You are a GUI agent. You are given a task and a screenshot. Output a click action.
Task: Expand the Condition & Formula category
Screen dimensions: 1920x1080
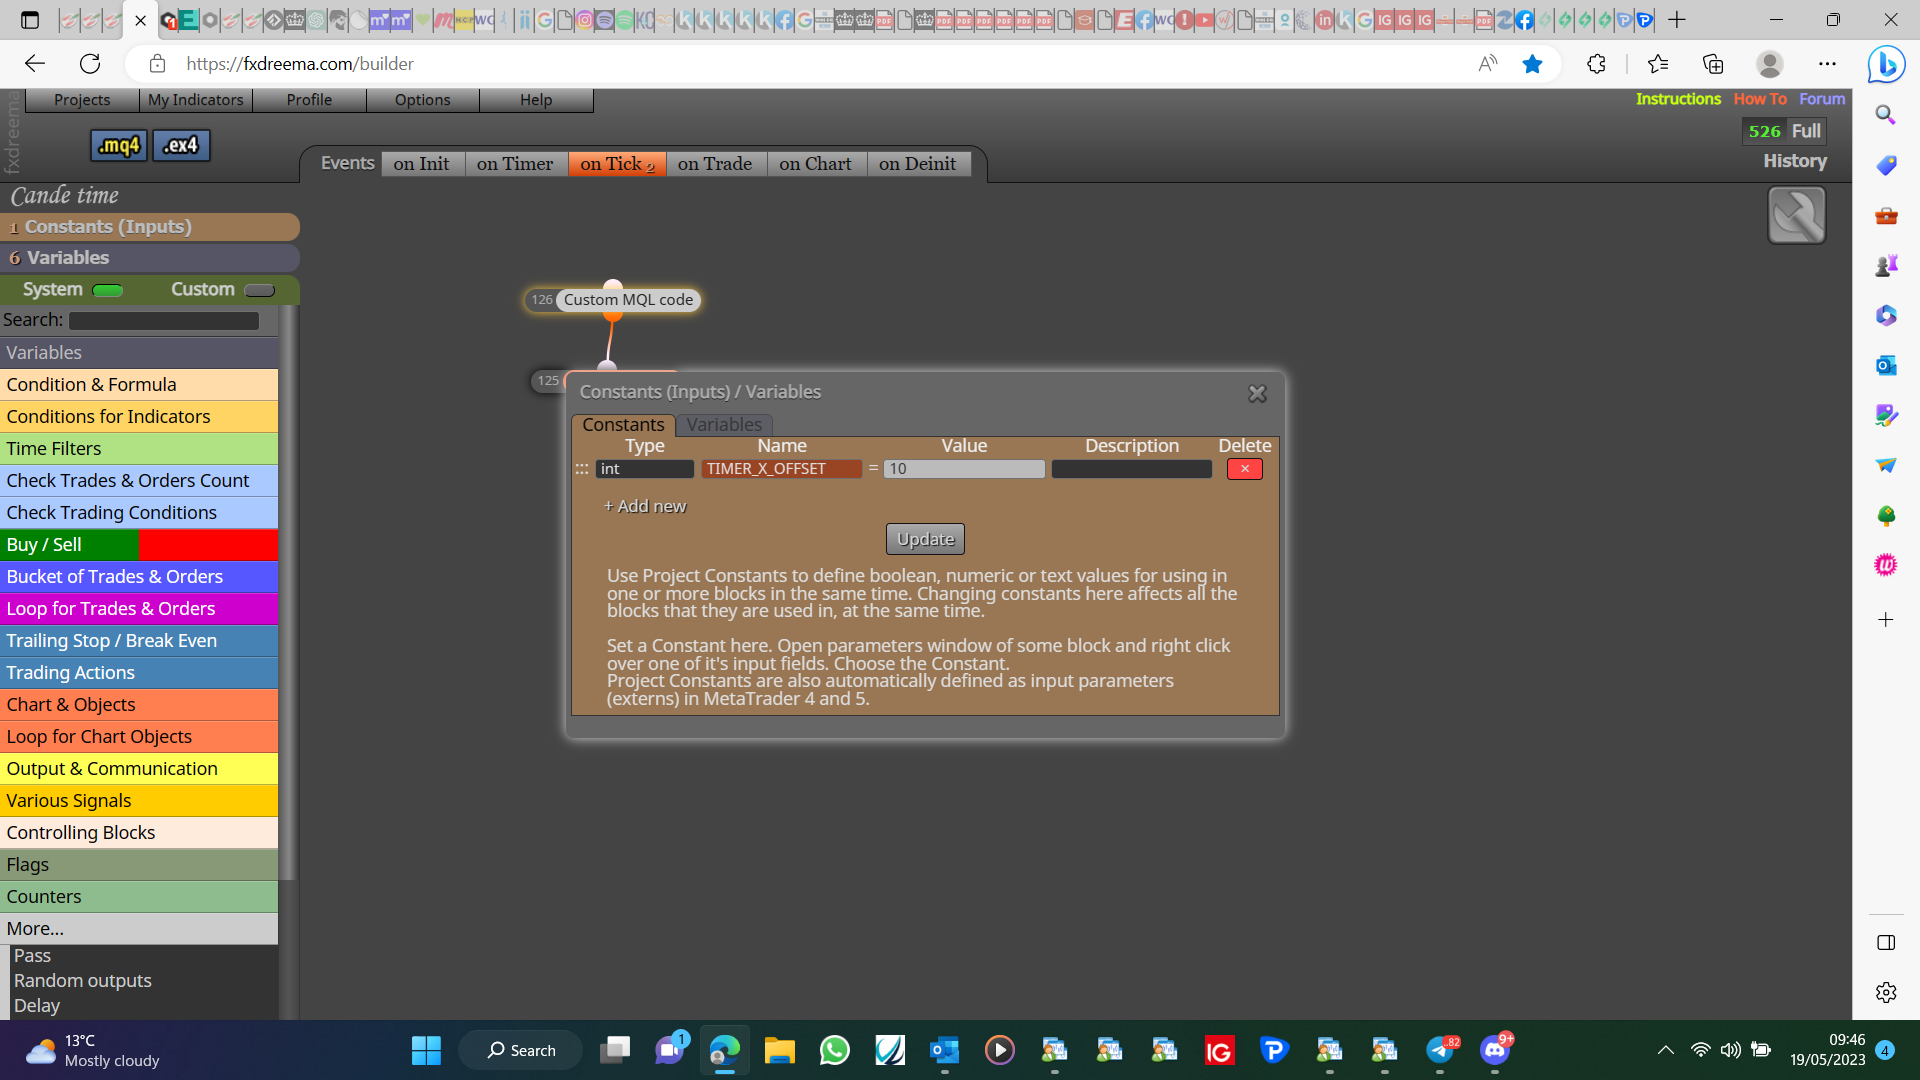point(139,385)
